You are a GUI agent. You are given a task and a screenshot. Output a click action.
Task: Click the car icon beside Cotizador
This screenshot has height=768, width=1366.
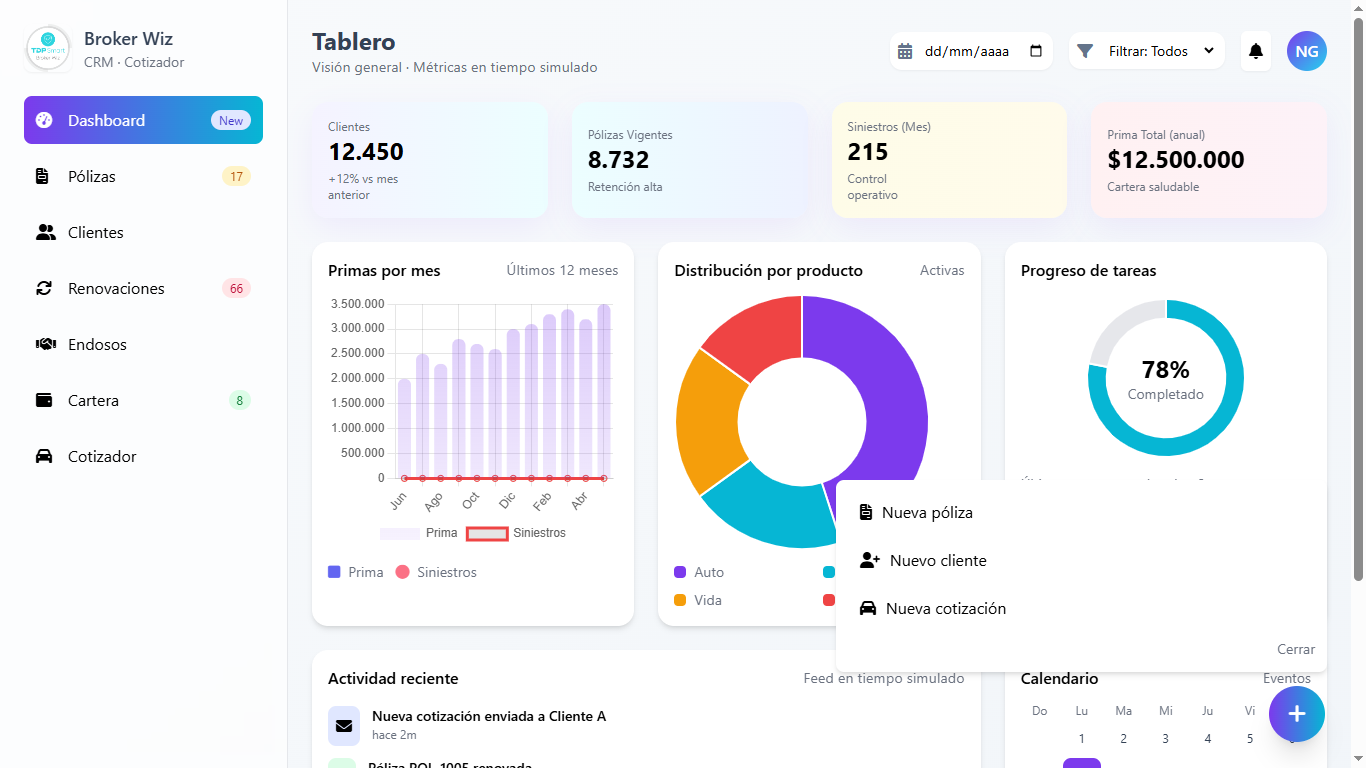coord(44,456)
